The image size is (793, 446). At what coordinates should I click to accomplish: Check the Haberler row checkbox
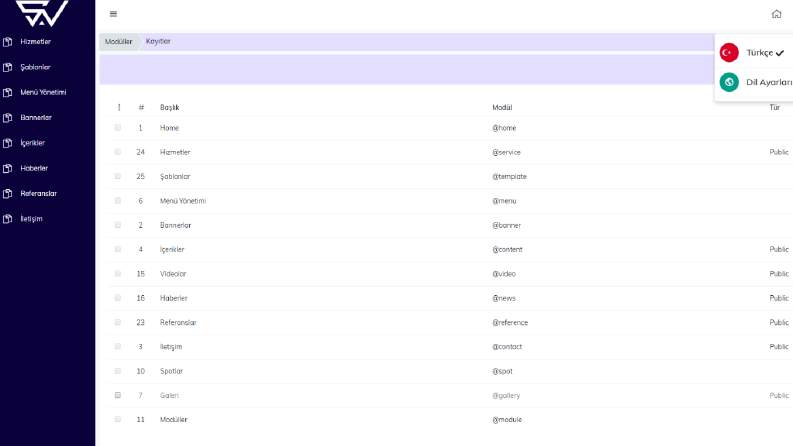click(x=118, y=298)
